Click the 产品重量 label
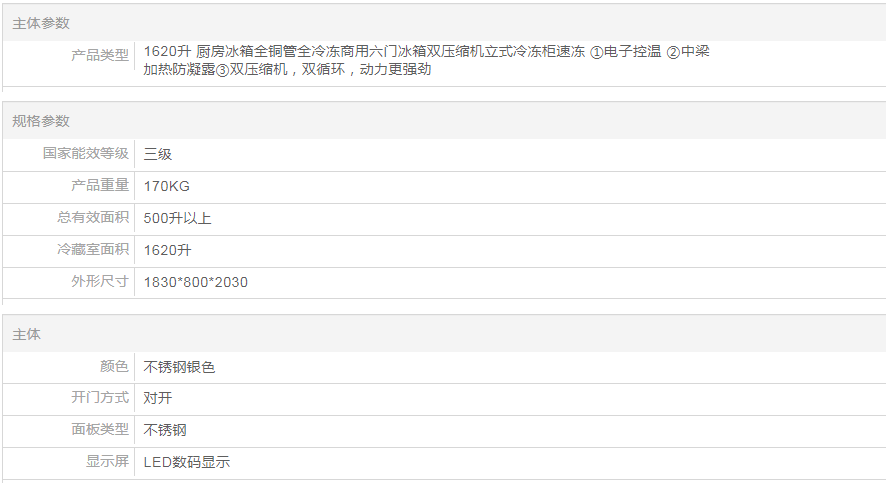Viewport: 890px width, 483px height. 100,186
